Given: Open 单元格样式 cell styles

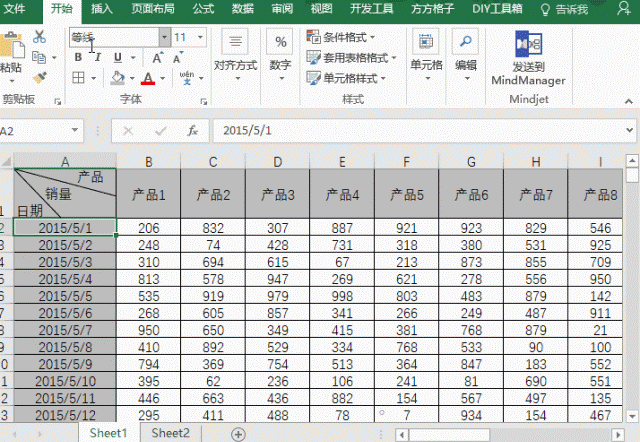Looking at the screenshot, I should pos(346,78).
